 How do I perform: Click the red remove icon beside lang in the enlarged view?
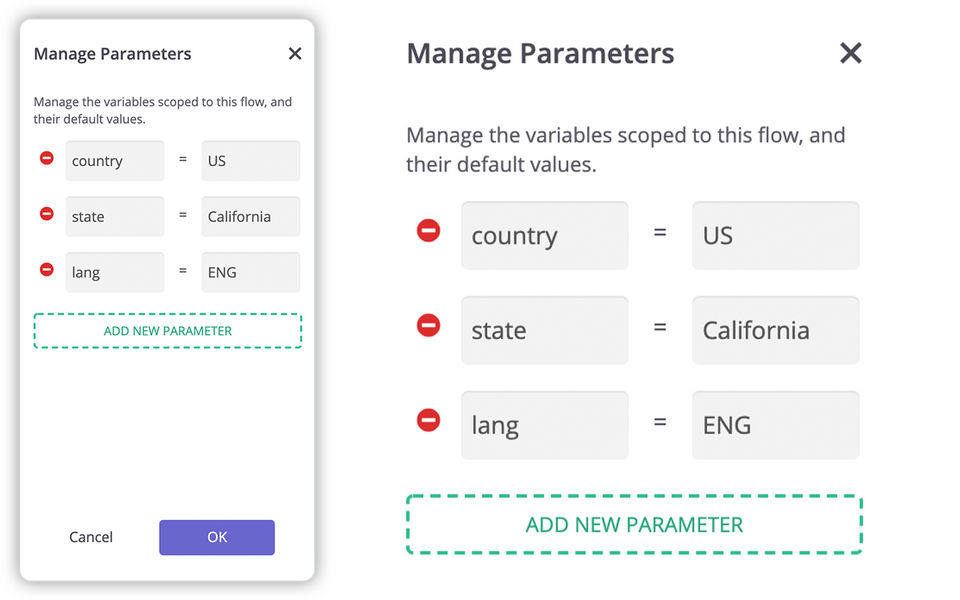pyautogui.click(x=428, y=420)
